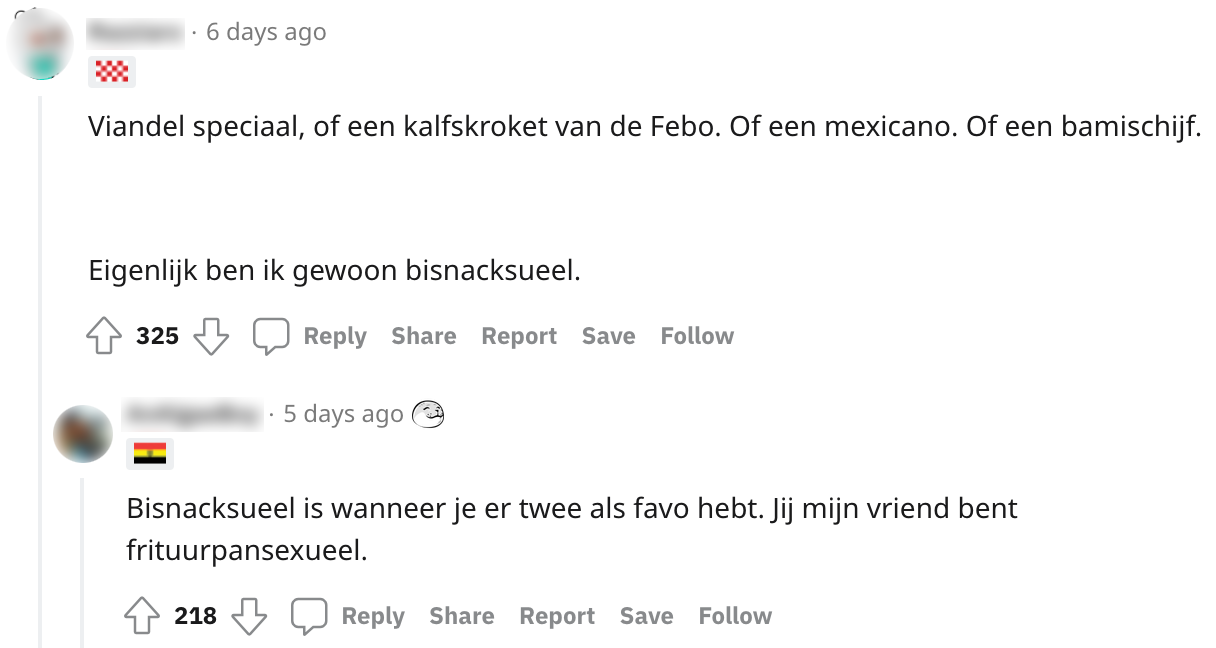Follow the top comment thread

(697, 336)
